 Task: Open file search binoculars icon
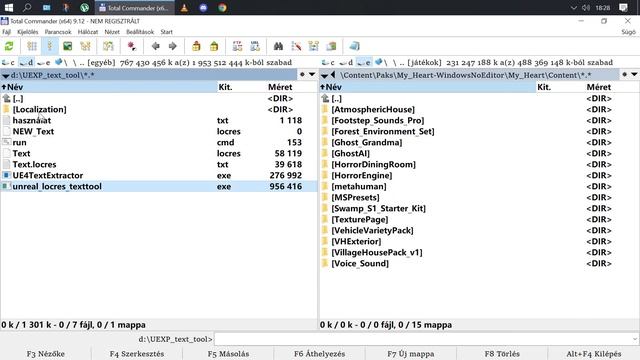[278, 46]
